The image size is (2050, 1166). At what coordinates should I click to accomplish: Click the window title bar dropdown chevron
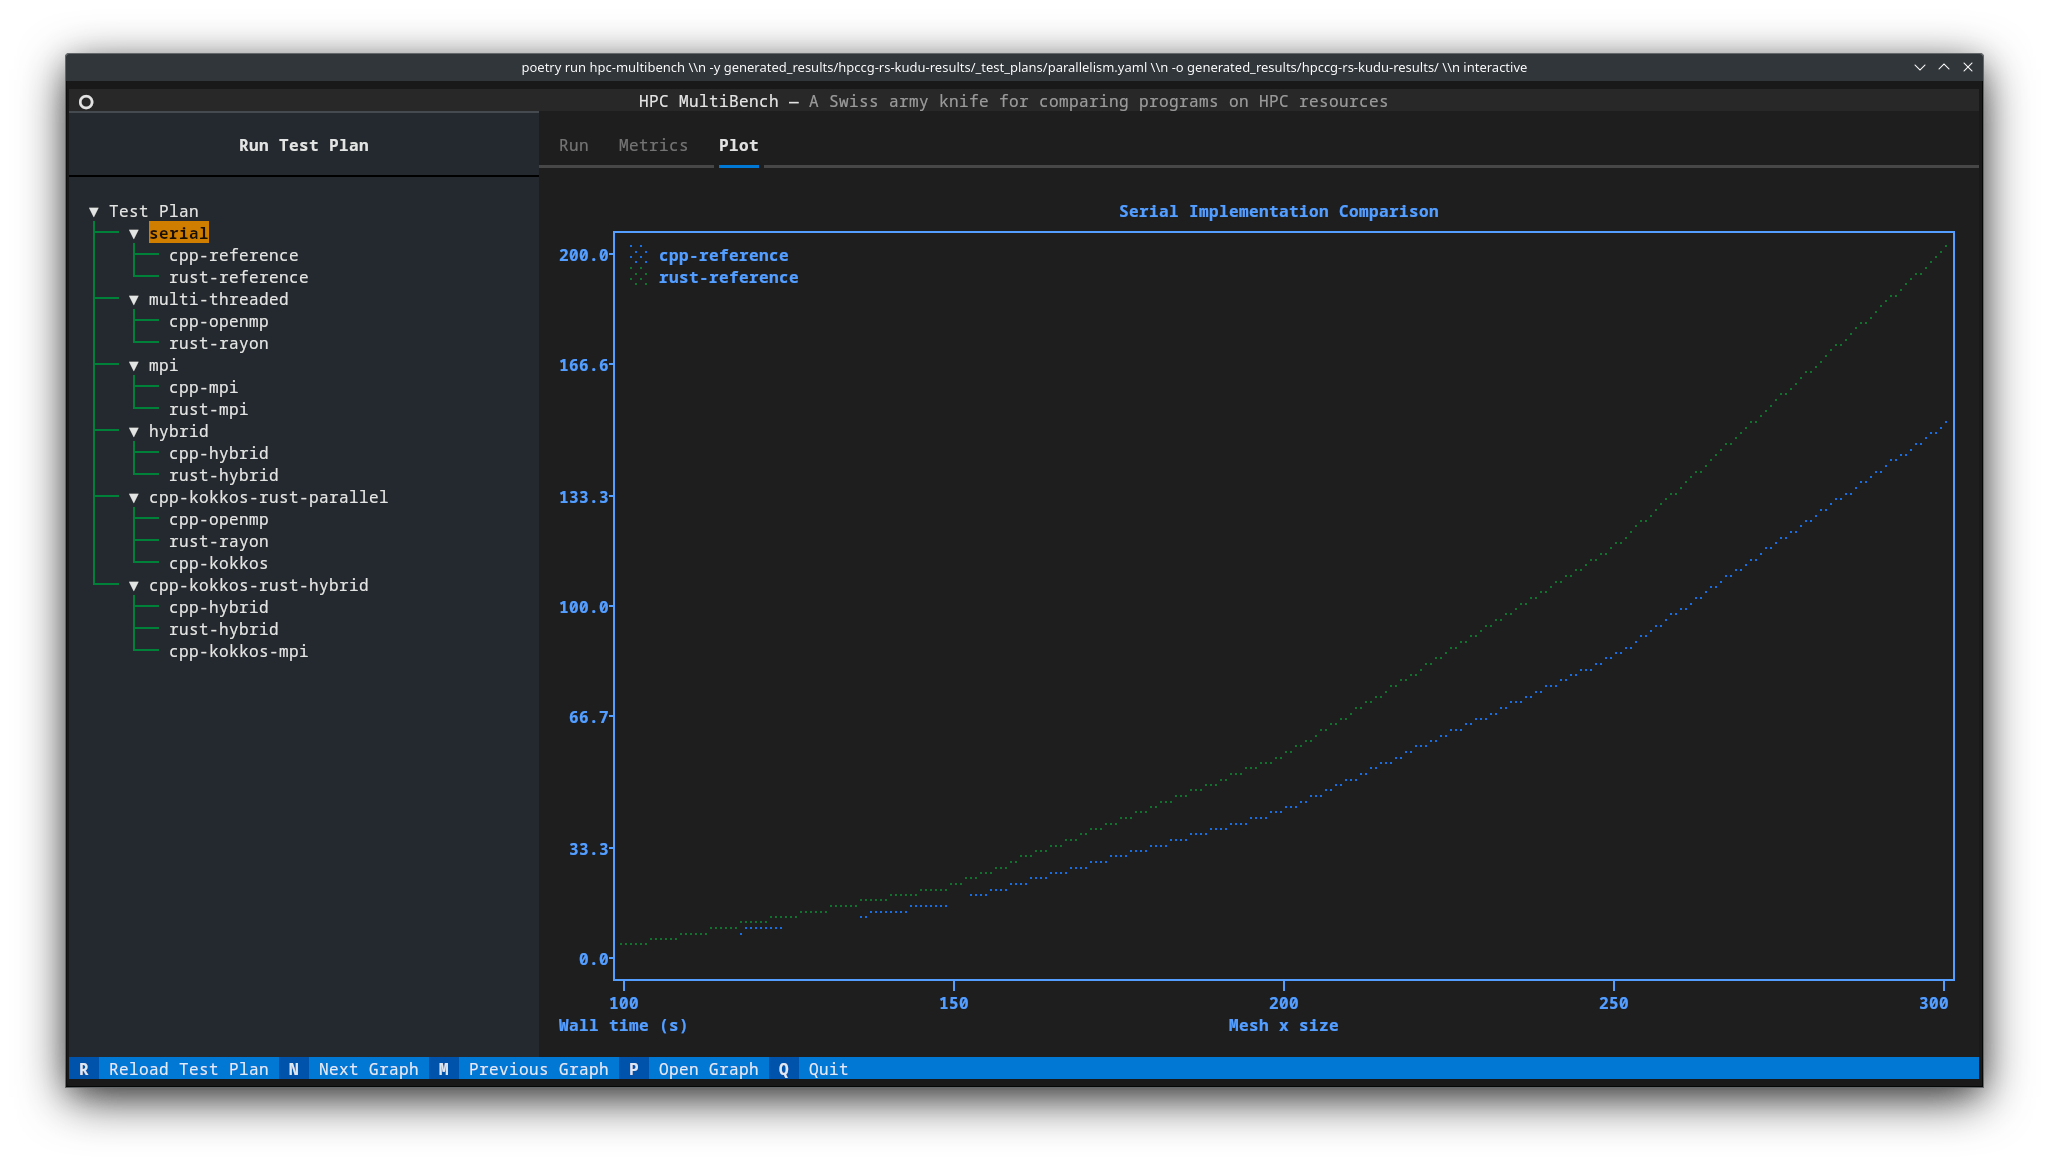(1920, 67)
